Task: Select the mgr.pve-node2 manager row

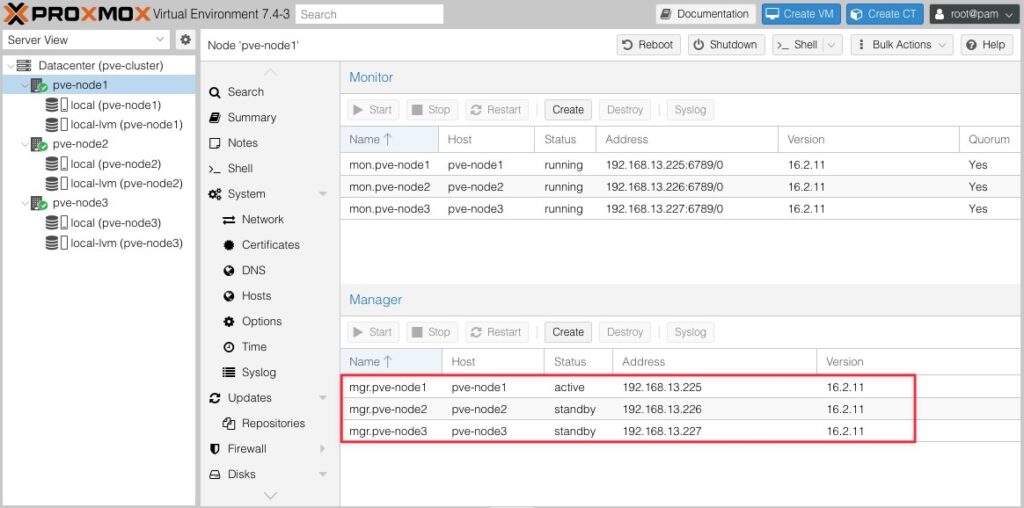Action: tap(682, 409)
